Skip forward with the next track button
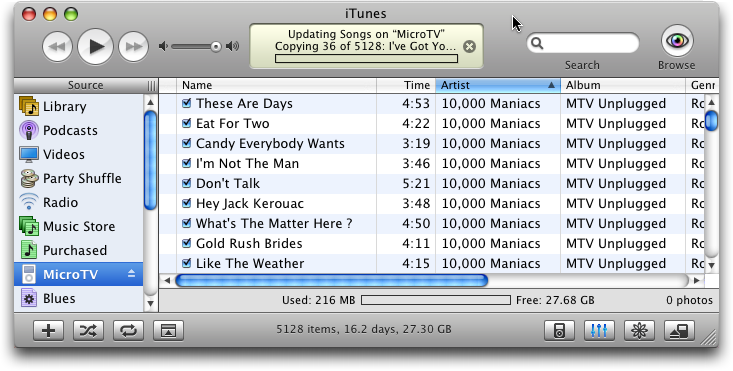The height and width of the screenshot is (371, 733). (134, 47)
